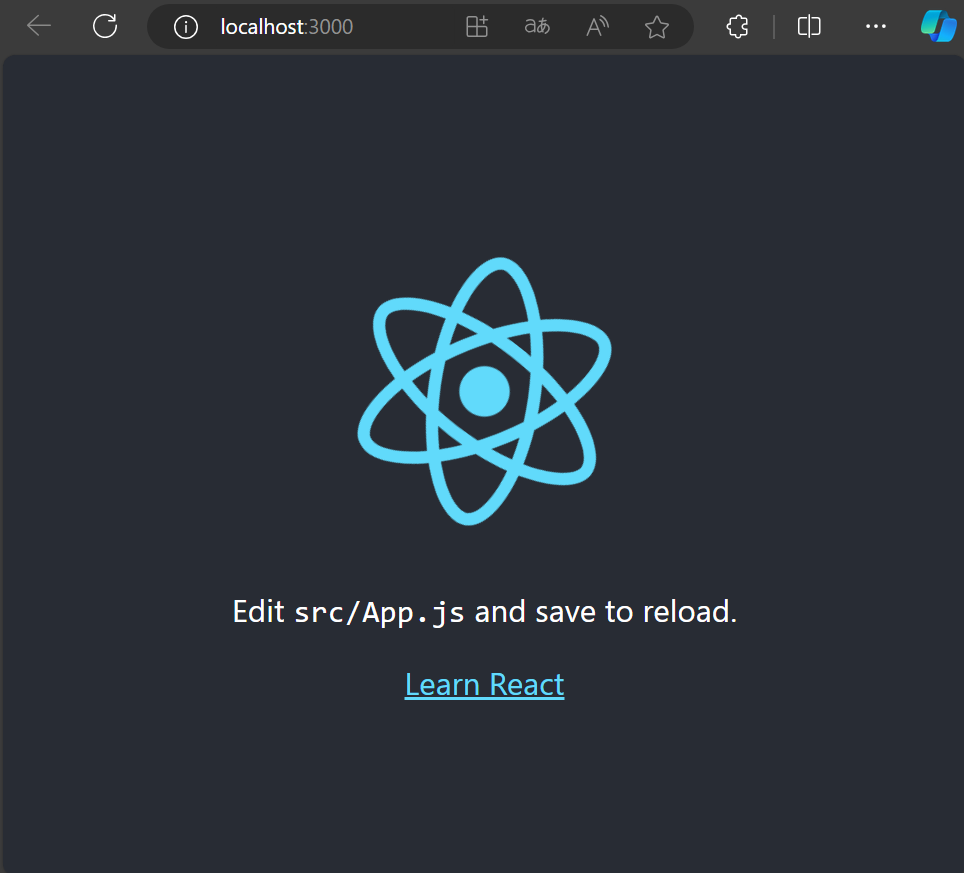The image size is (964, 873).
Task: Open the Extensions puzzle icon
Action: [737, 26]
